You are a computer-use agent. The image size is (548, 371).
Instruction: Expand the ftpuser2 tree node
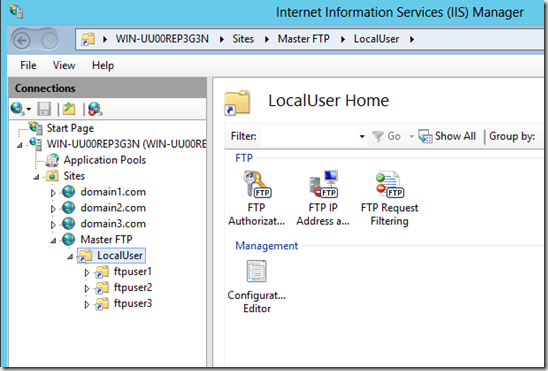coord(87,289)
